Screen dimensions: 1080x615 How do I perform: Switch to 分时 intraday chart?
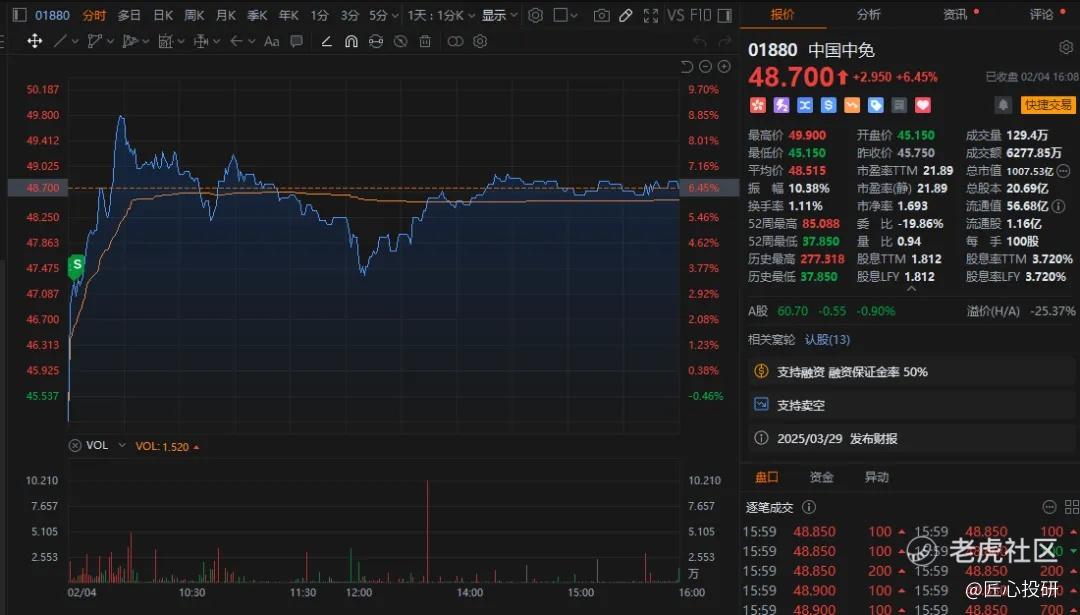point(94,15)
